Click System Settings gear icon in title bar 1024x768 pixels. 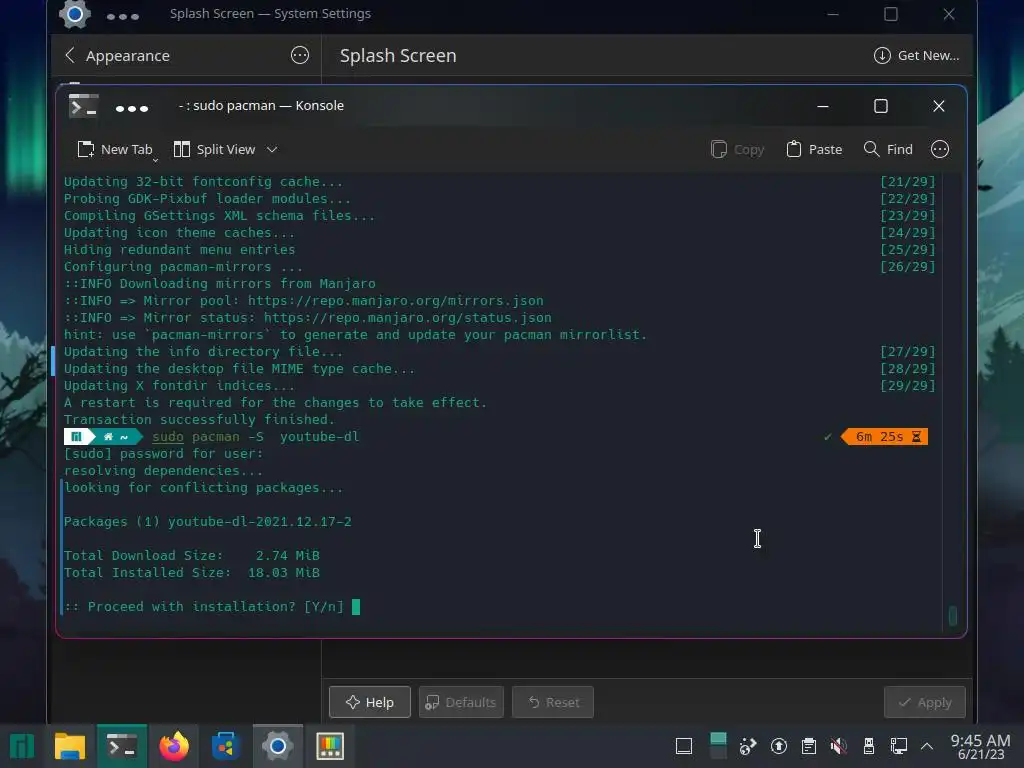point(74,14)
